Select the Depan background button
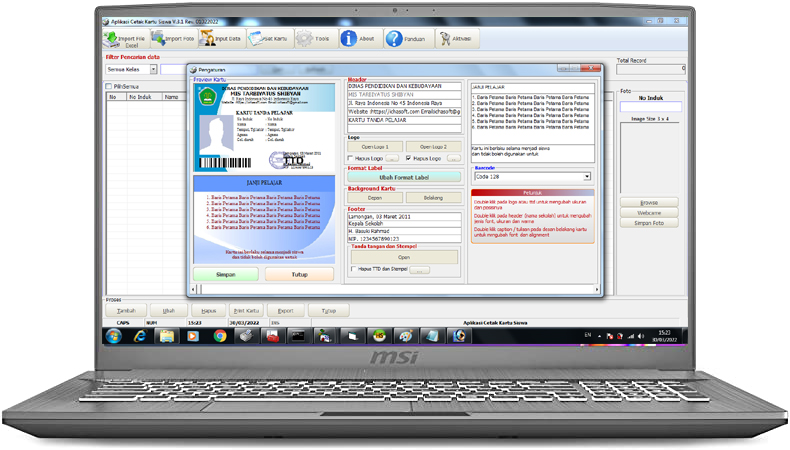Viewport: 790px width, 450px height. pyautogui.click(x=375, y=198)
